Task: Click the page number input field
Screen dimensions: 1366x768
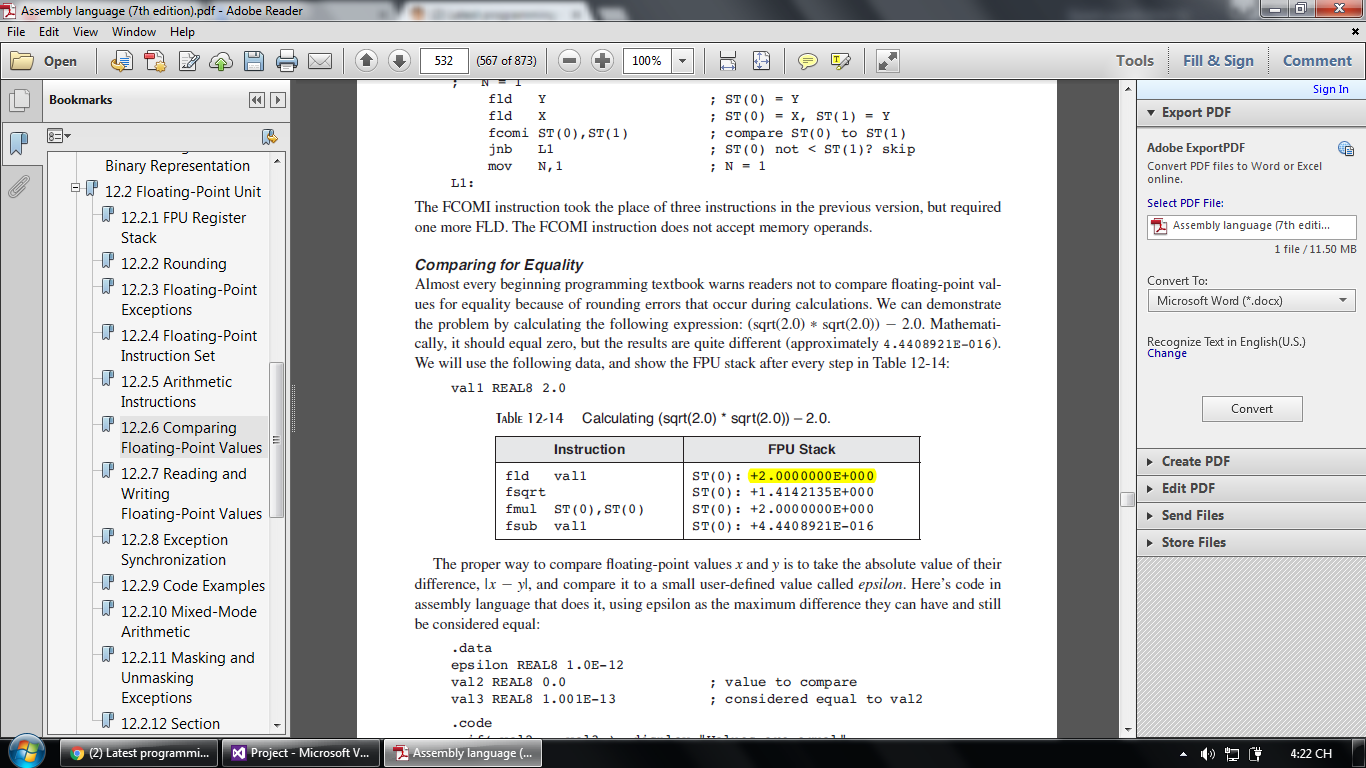Action: point(444,61)
